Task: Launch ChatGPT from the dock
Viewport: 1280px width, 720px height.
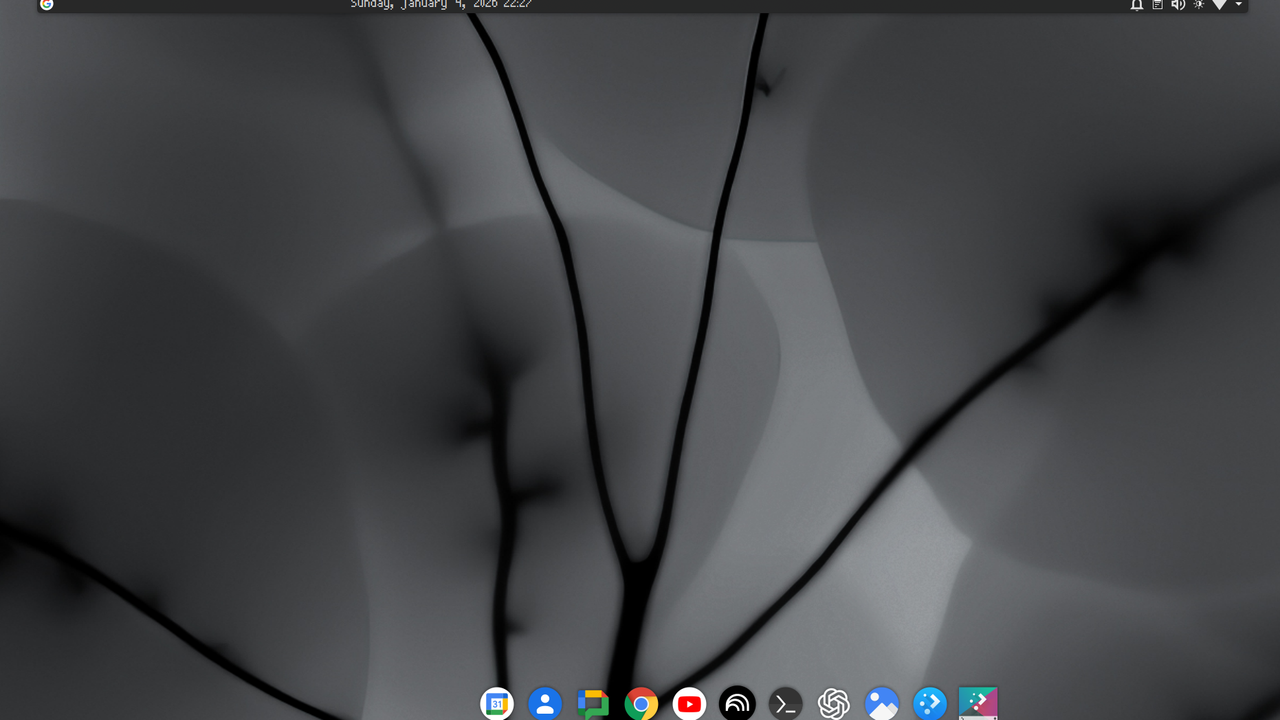Action: pyautogui.click(x=833, y=703)
